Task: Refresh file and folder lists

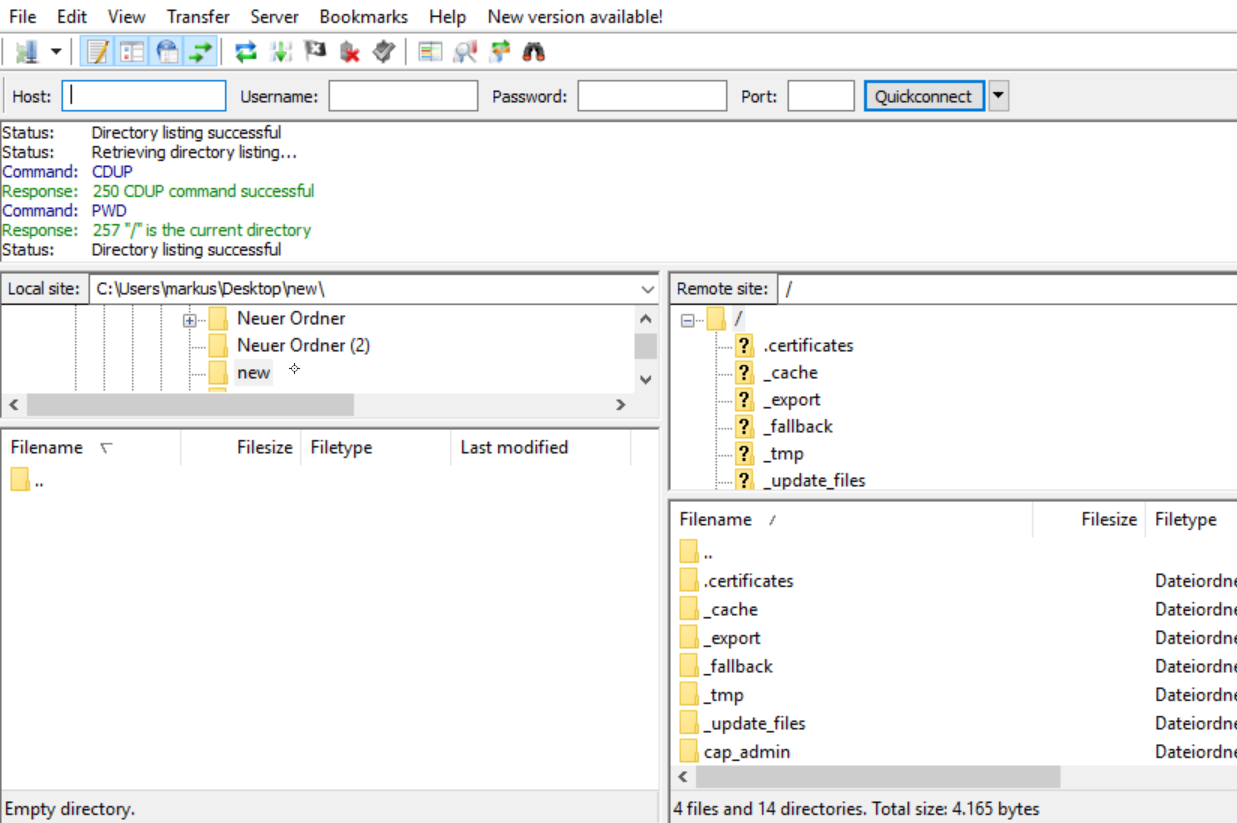Action: tap(246, 51)
